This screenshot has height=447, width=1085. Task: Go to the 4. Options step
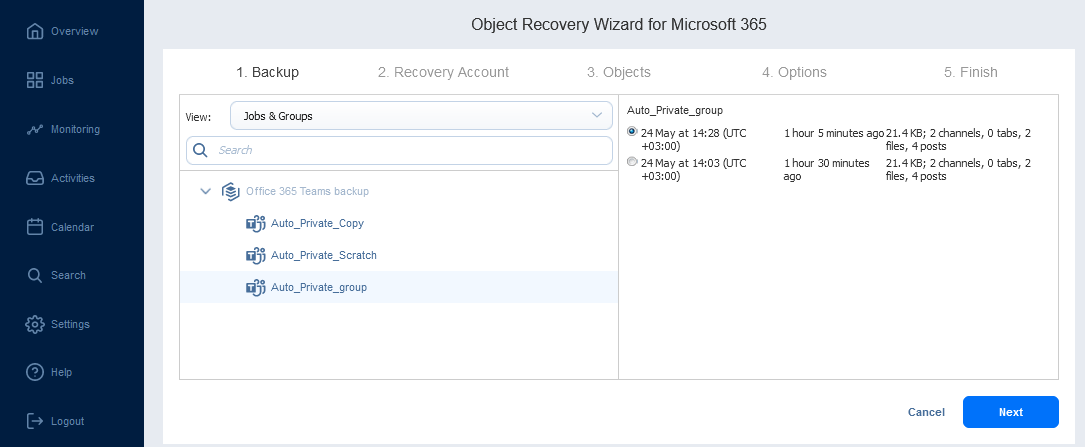(794, 72)
